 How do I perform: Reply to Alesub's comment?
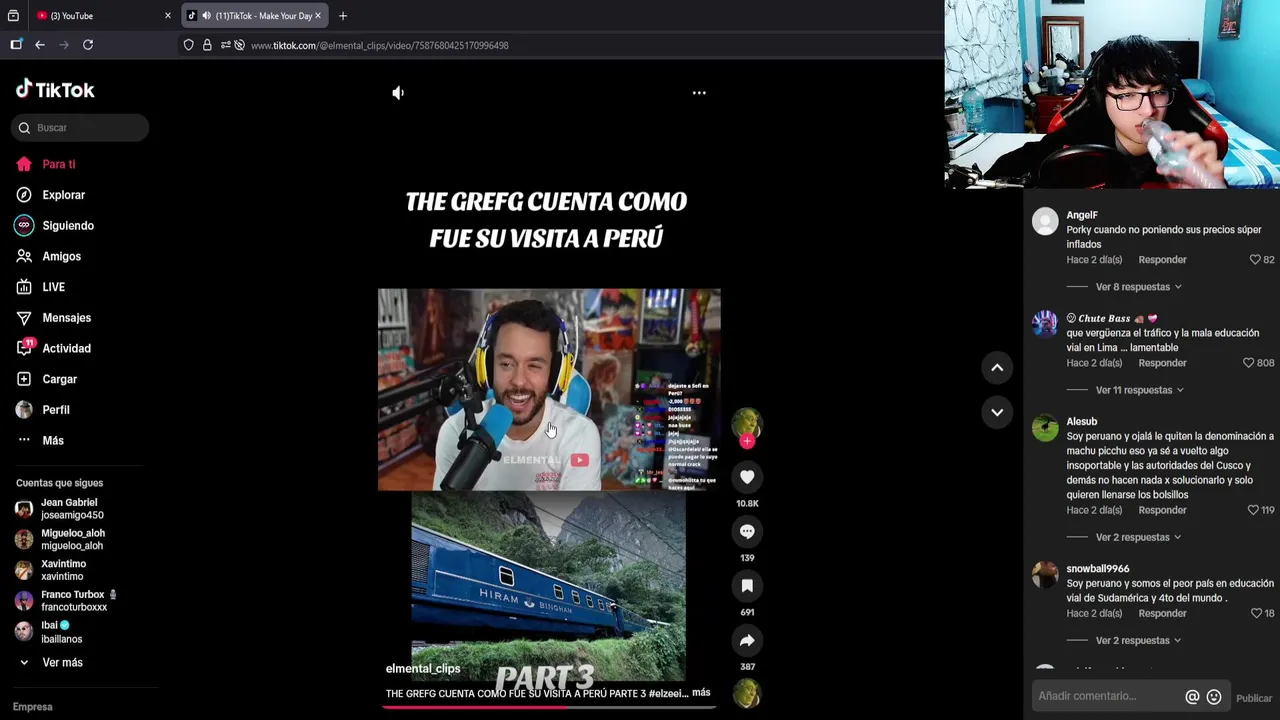click(x=1162, y=510)
